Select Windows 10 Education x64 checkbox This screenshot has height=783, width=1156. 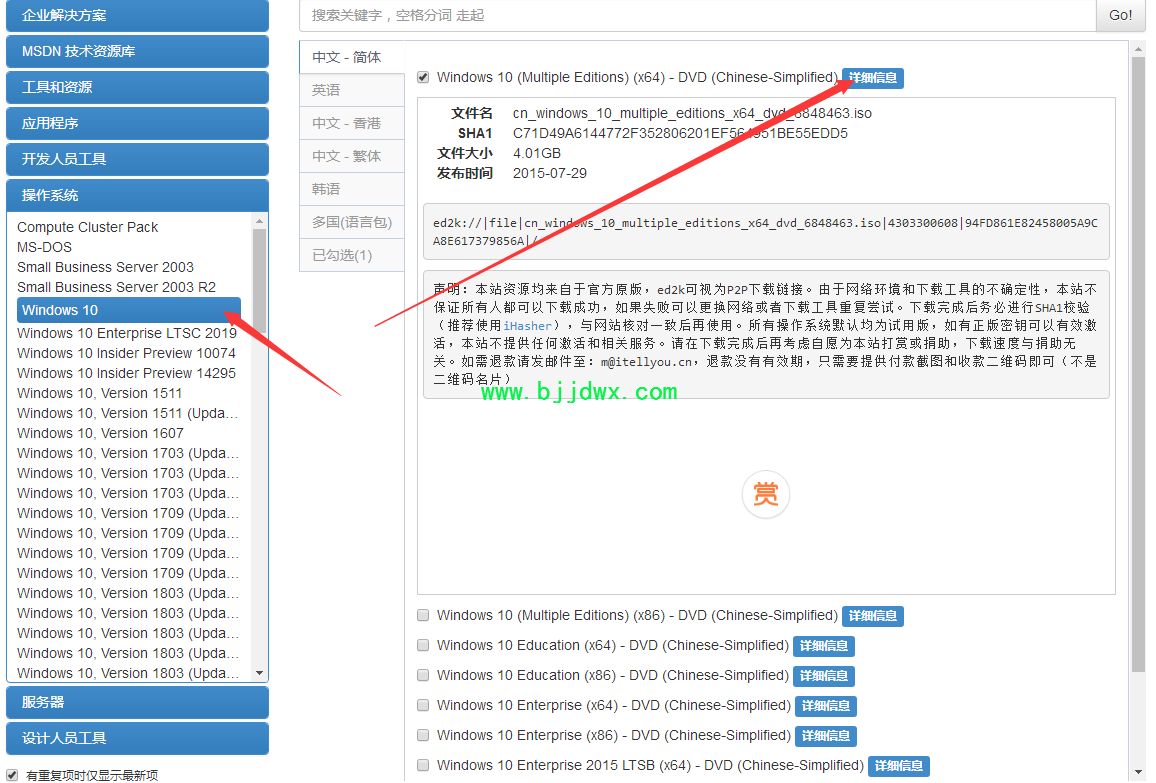click(x=423, y=646)
